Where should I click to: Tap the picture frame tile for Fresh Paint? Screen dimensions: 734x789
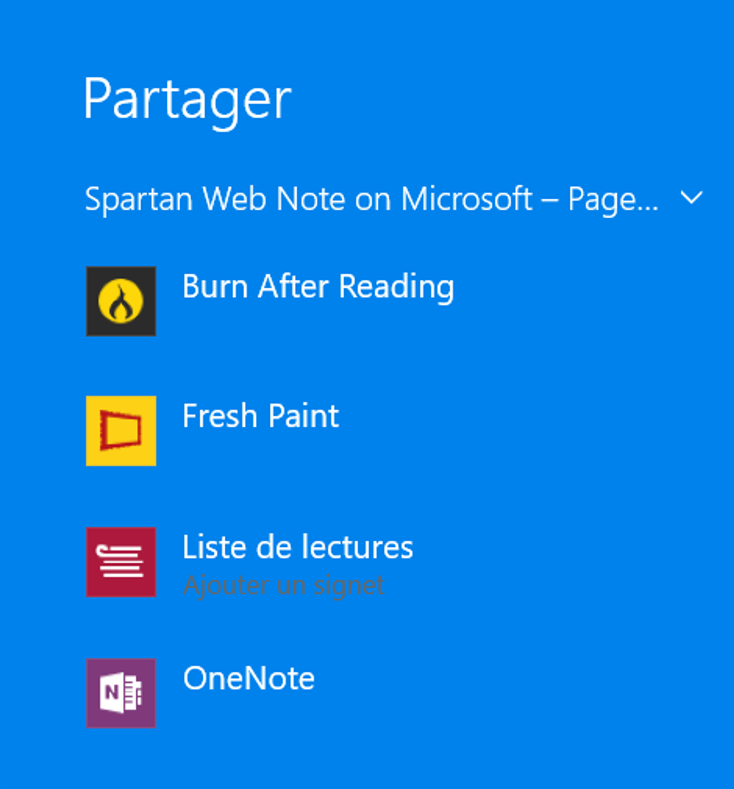click(x=121, y=431)
